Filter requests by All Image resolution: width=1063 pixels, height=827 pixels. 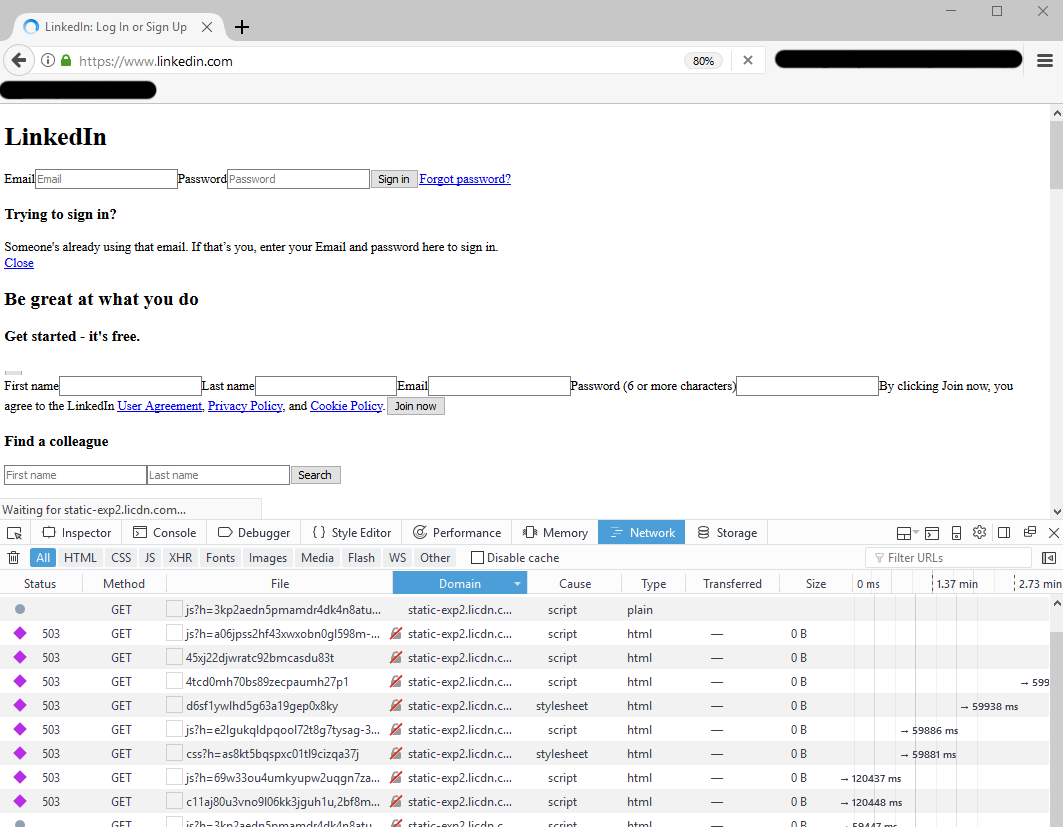[43, 558]
